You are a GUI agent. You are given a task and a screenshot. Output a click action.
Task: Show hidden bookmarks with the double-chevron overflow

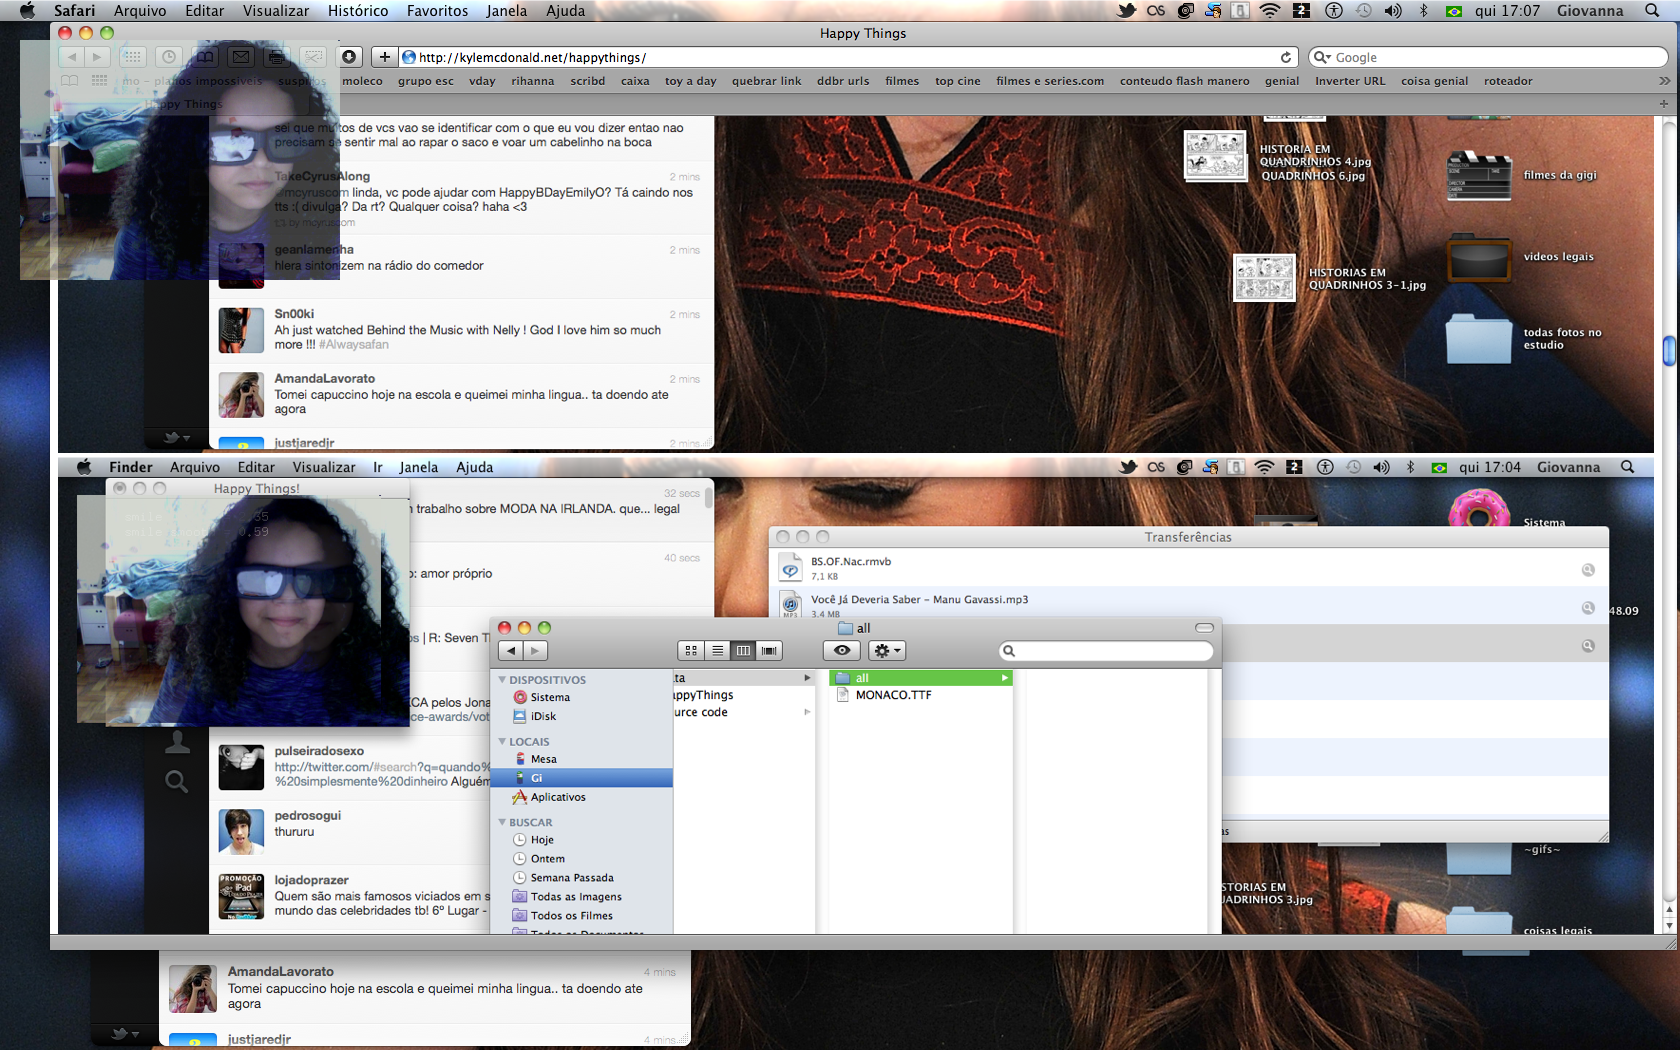1664,81
